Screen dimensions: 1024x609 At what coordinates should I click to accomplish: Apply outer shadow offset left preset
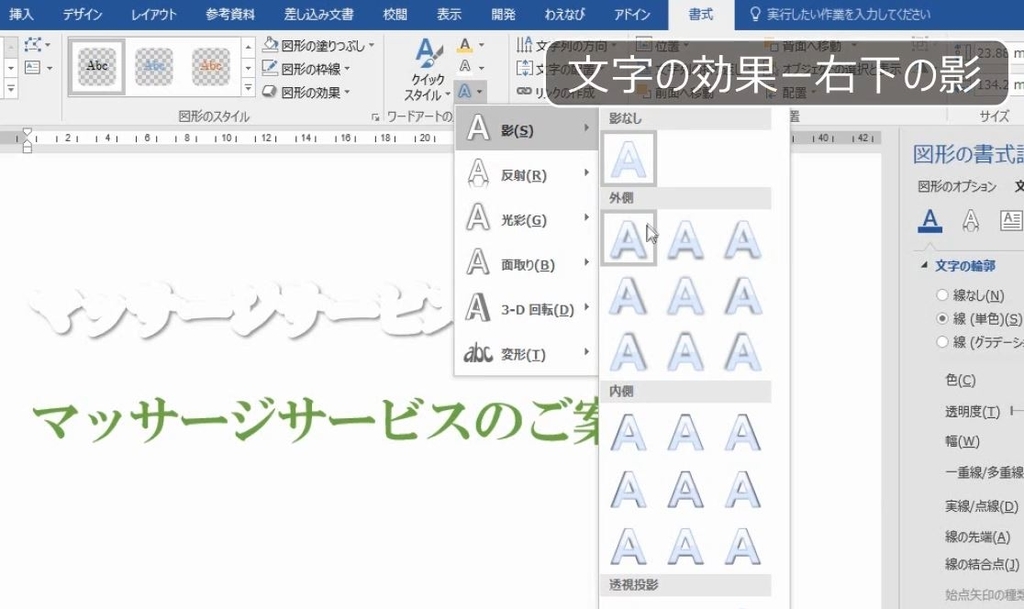pyautogui.click(x=743, y=295)
